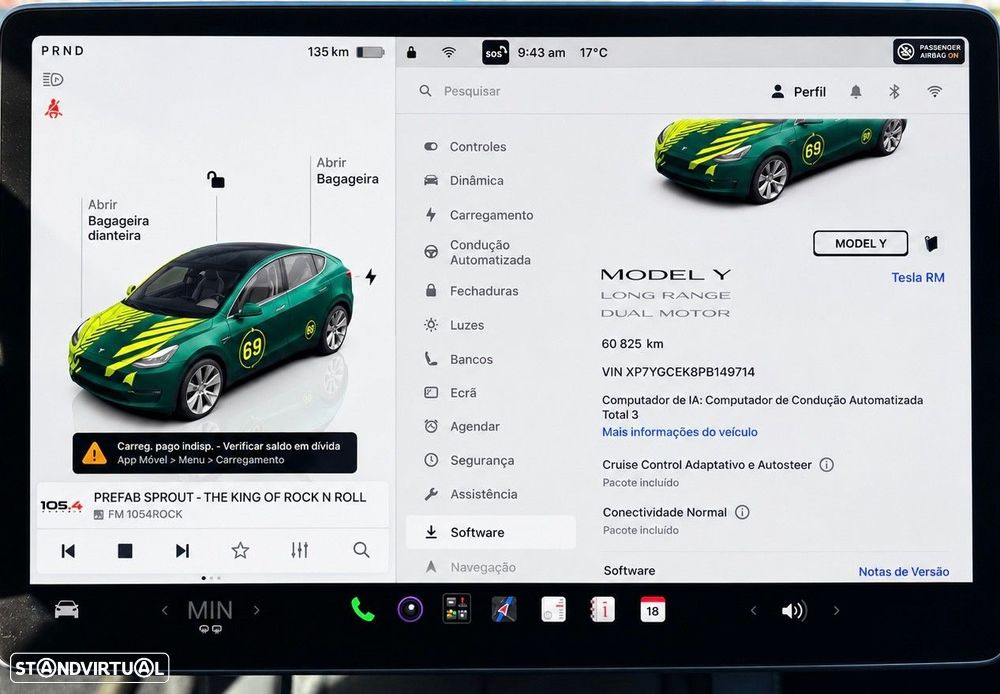Image resolution: width=1000 pixels, height=694 pixels.
Task: Open the arcade toybox app icon
Action: [x=457, y=609]
